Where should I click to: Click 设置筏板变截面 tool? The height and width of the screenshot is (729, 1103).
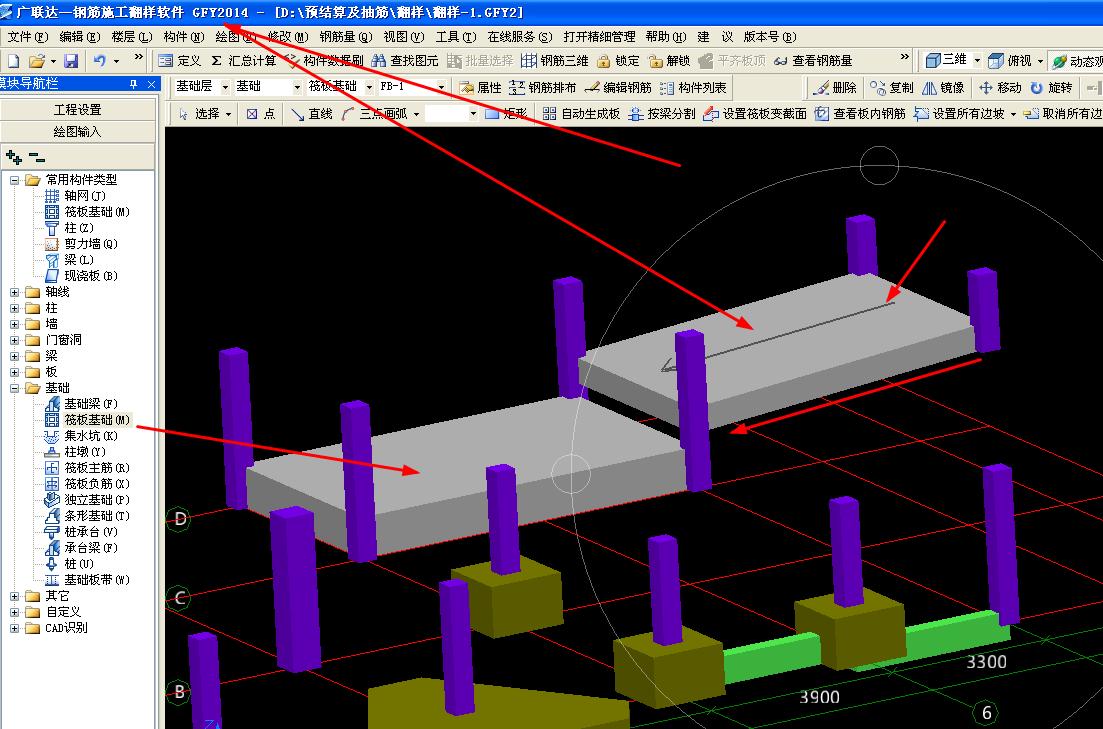(x=755, y=113)
